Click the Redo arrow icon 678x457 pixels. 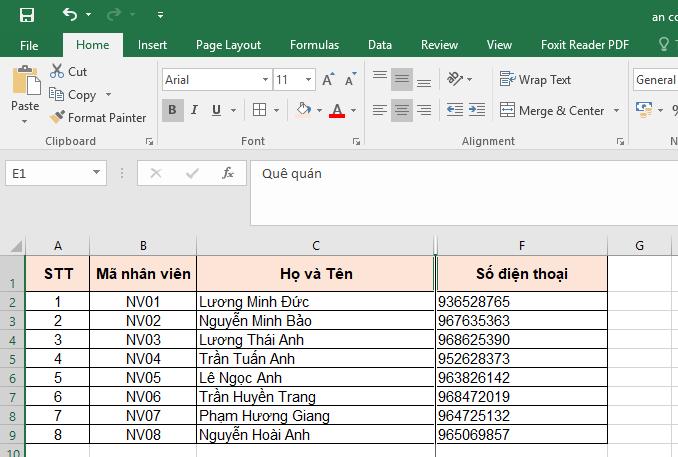pyautogui.click(x=114, y=15)
